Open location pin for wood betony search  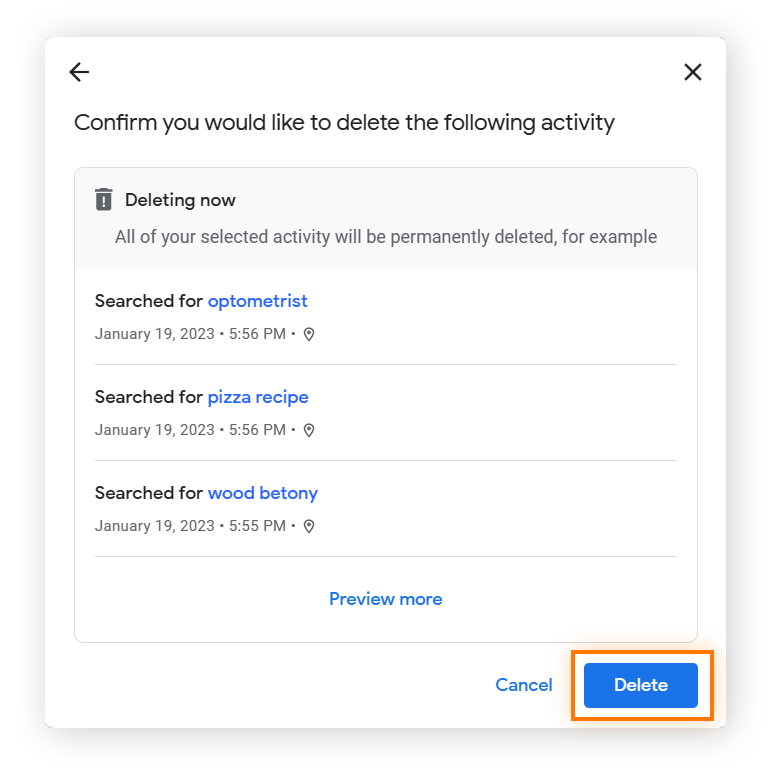[x=309, y=526]
